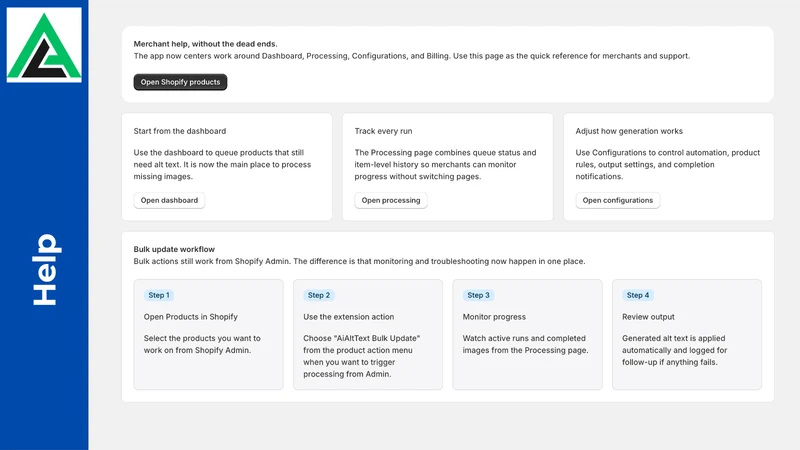
Task: Click 'Select the products you want to' description
Action: coord(202,344)
